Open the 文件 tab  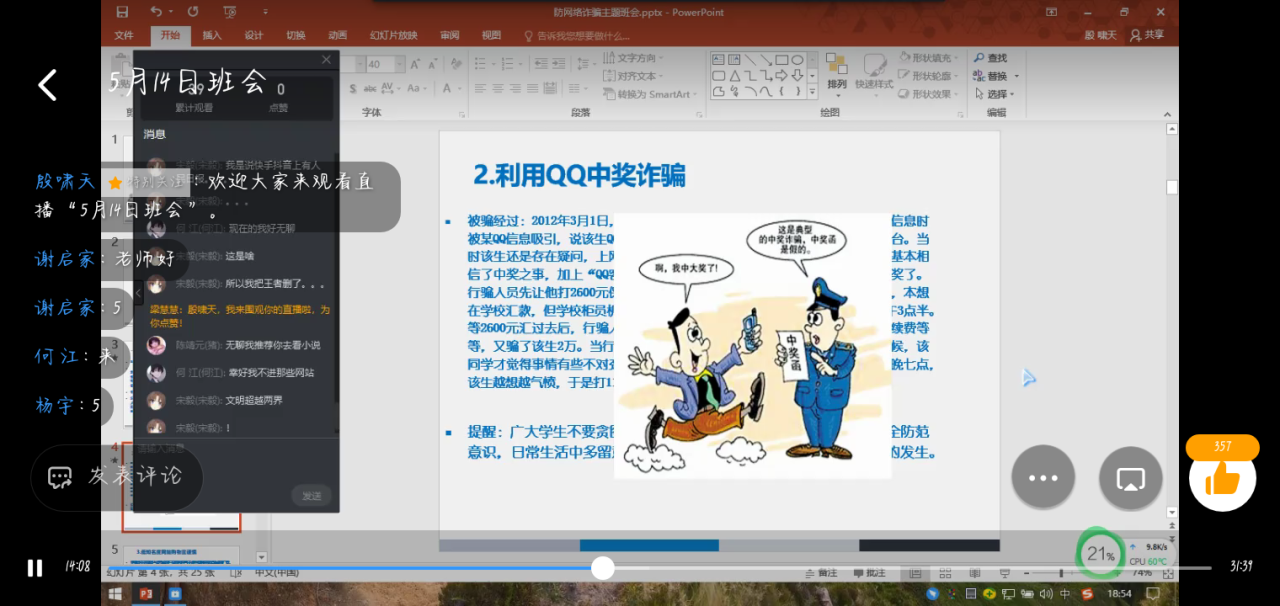click(124, 35)
